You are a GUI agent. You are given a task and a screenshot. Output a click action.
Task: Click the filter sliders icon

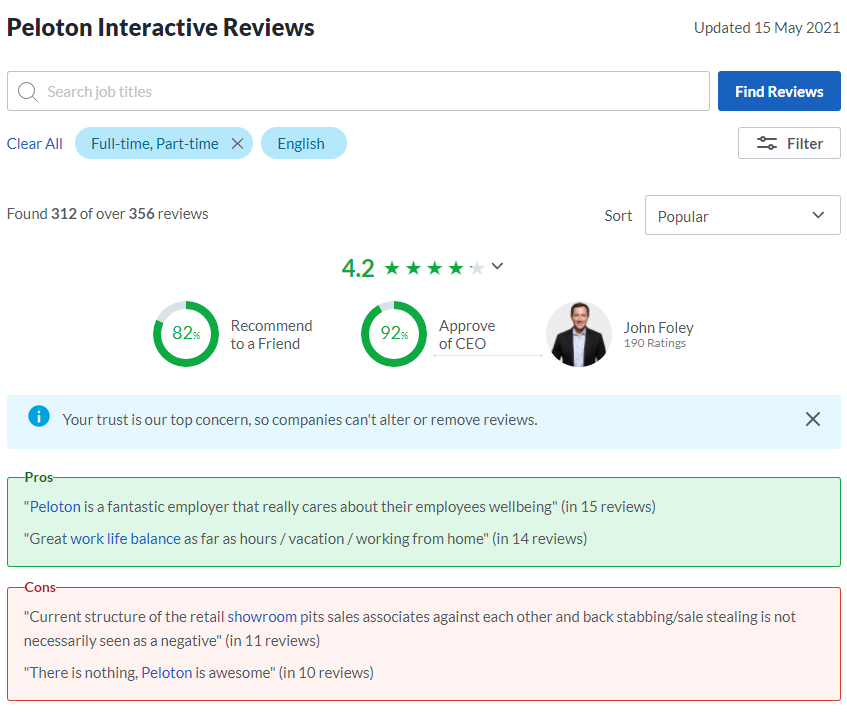coord(767,143)
